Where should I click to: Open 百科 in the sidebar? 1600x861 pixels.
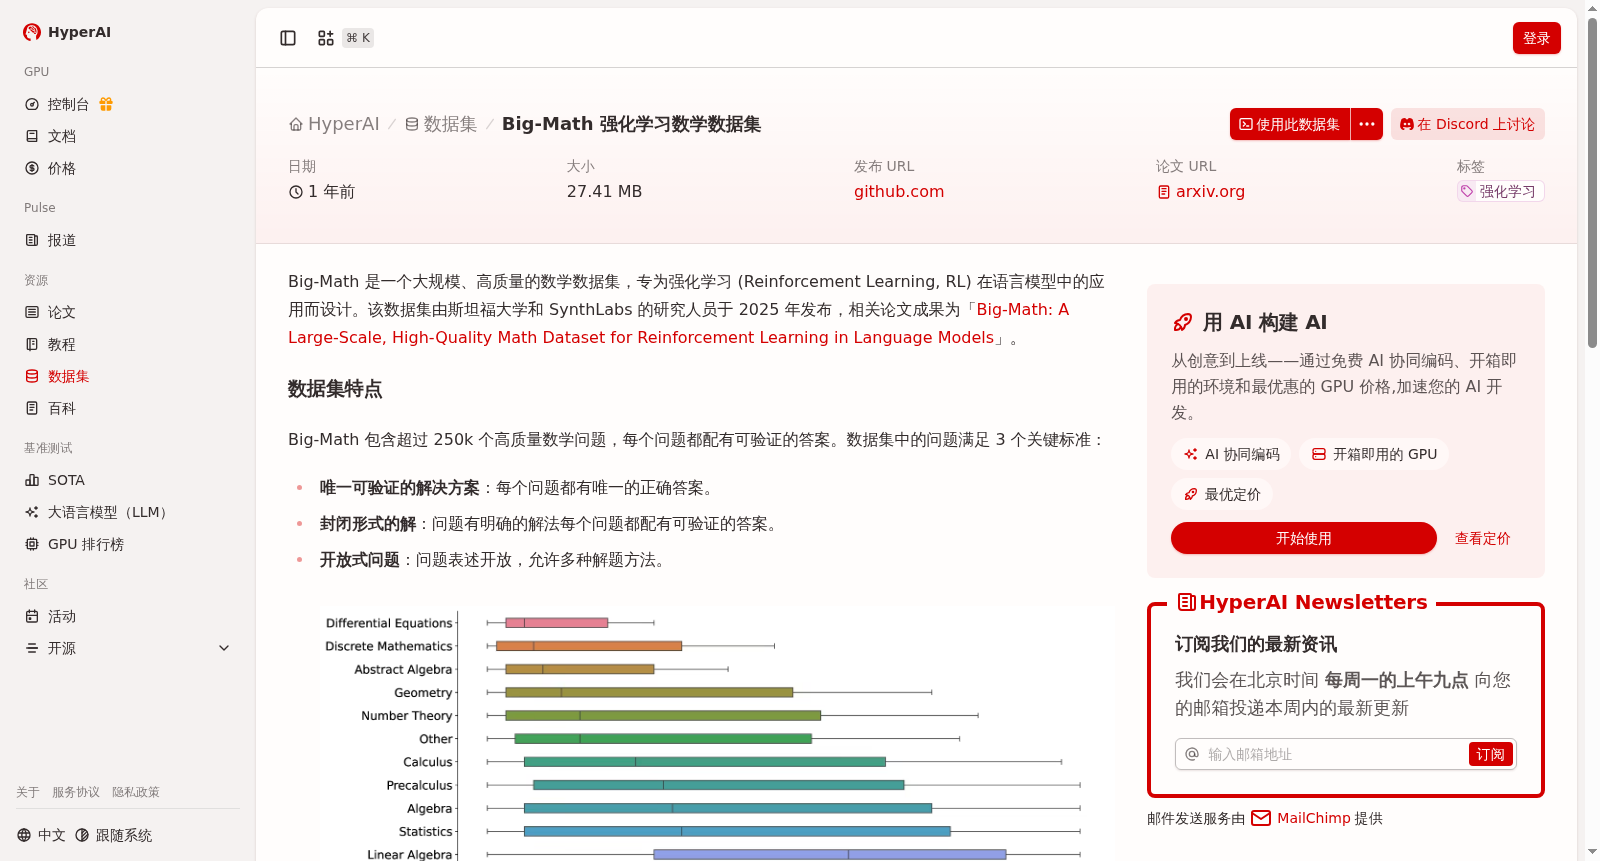(x=62, y=408)
